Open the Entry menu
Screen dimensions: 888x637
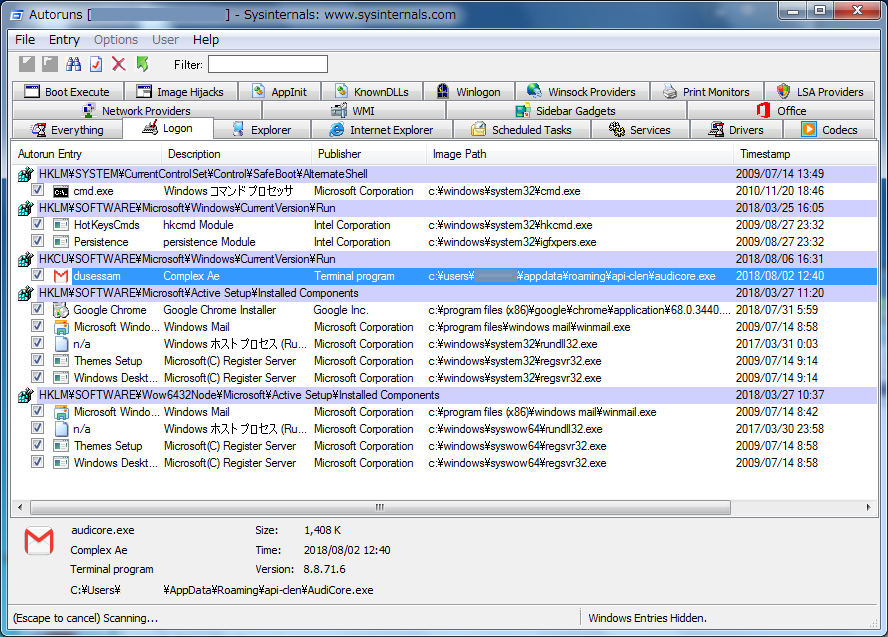tap(64, 40)
